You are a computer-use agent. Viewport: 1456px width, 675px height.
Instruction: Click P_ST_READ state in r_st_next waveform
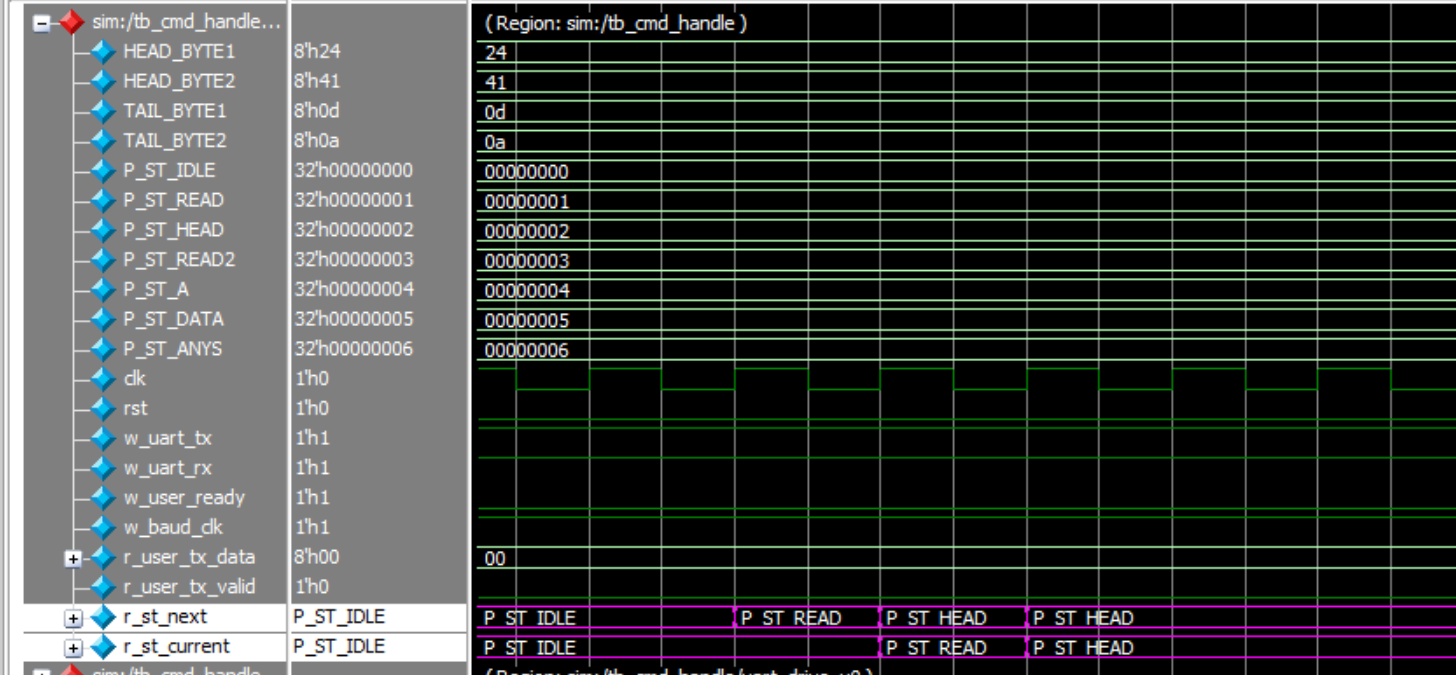pyautogui.click(x=791, y=618)
